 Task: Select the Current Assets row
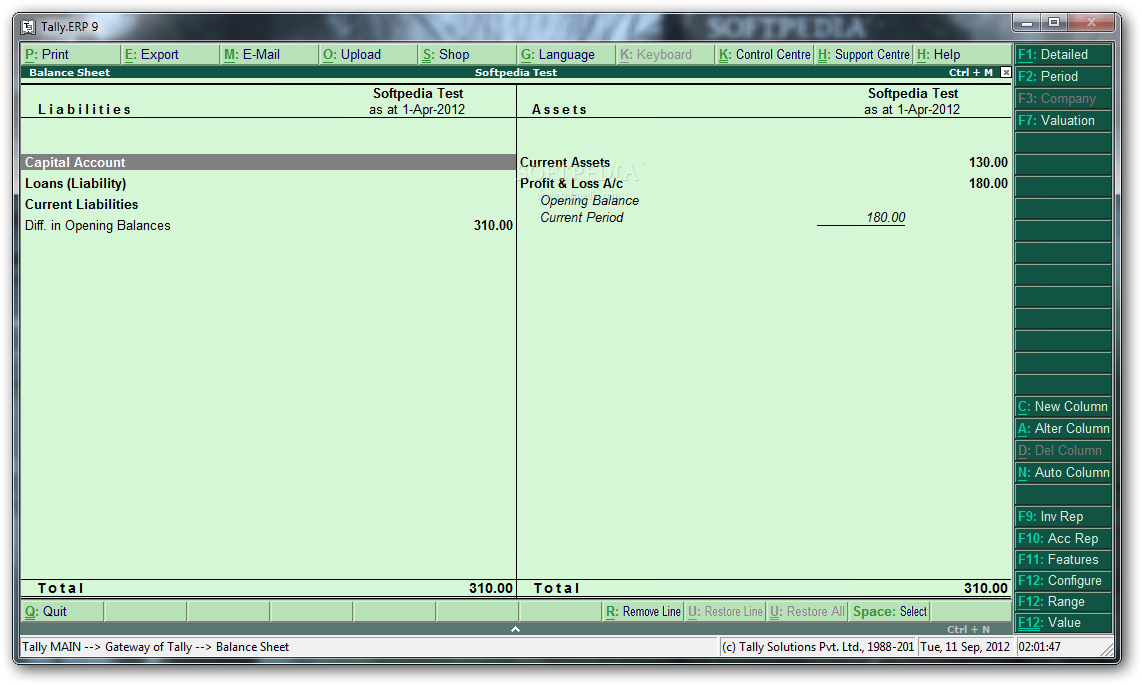tap(764, 162)
